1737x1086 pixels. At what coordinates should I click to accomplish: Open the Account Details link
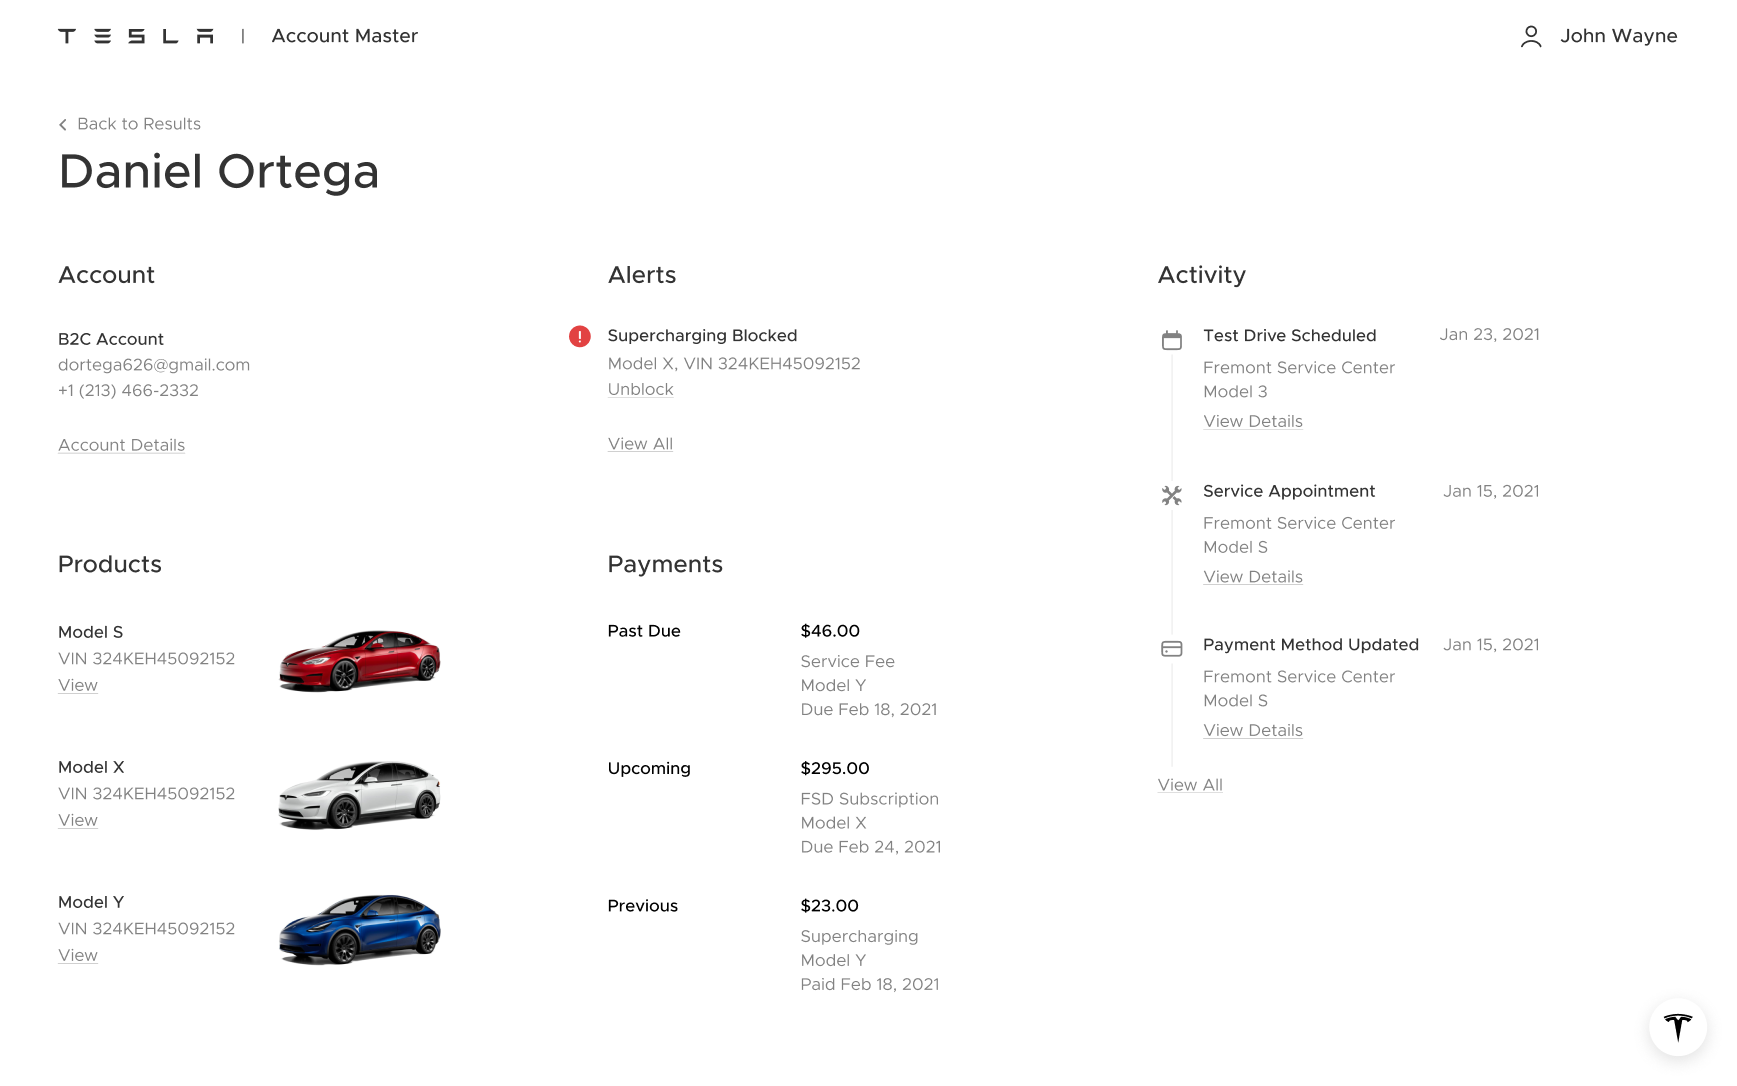click(121, 445)
